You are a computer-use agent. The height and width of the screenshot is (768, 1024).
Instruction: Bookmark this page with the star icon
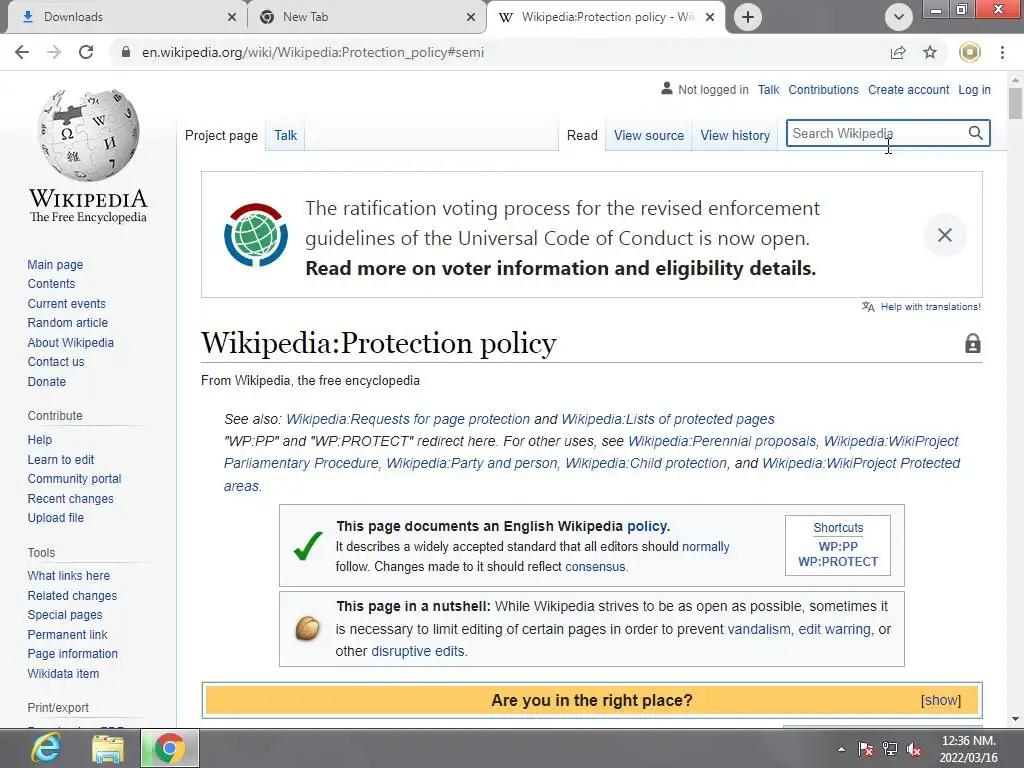[x=930, y=52]
